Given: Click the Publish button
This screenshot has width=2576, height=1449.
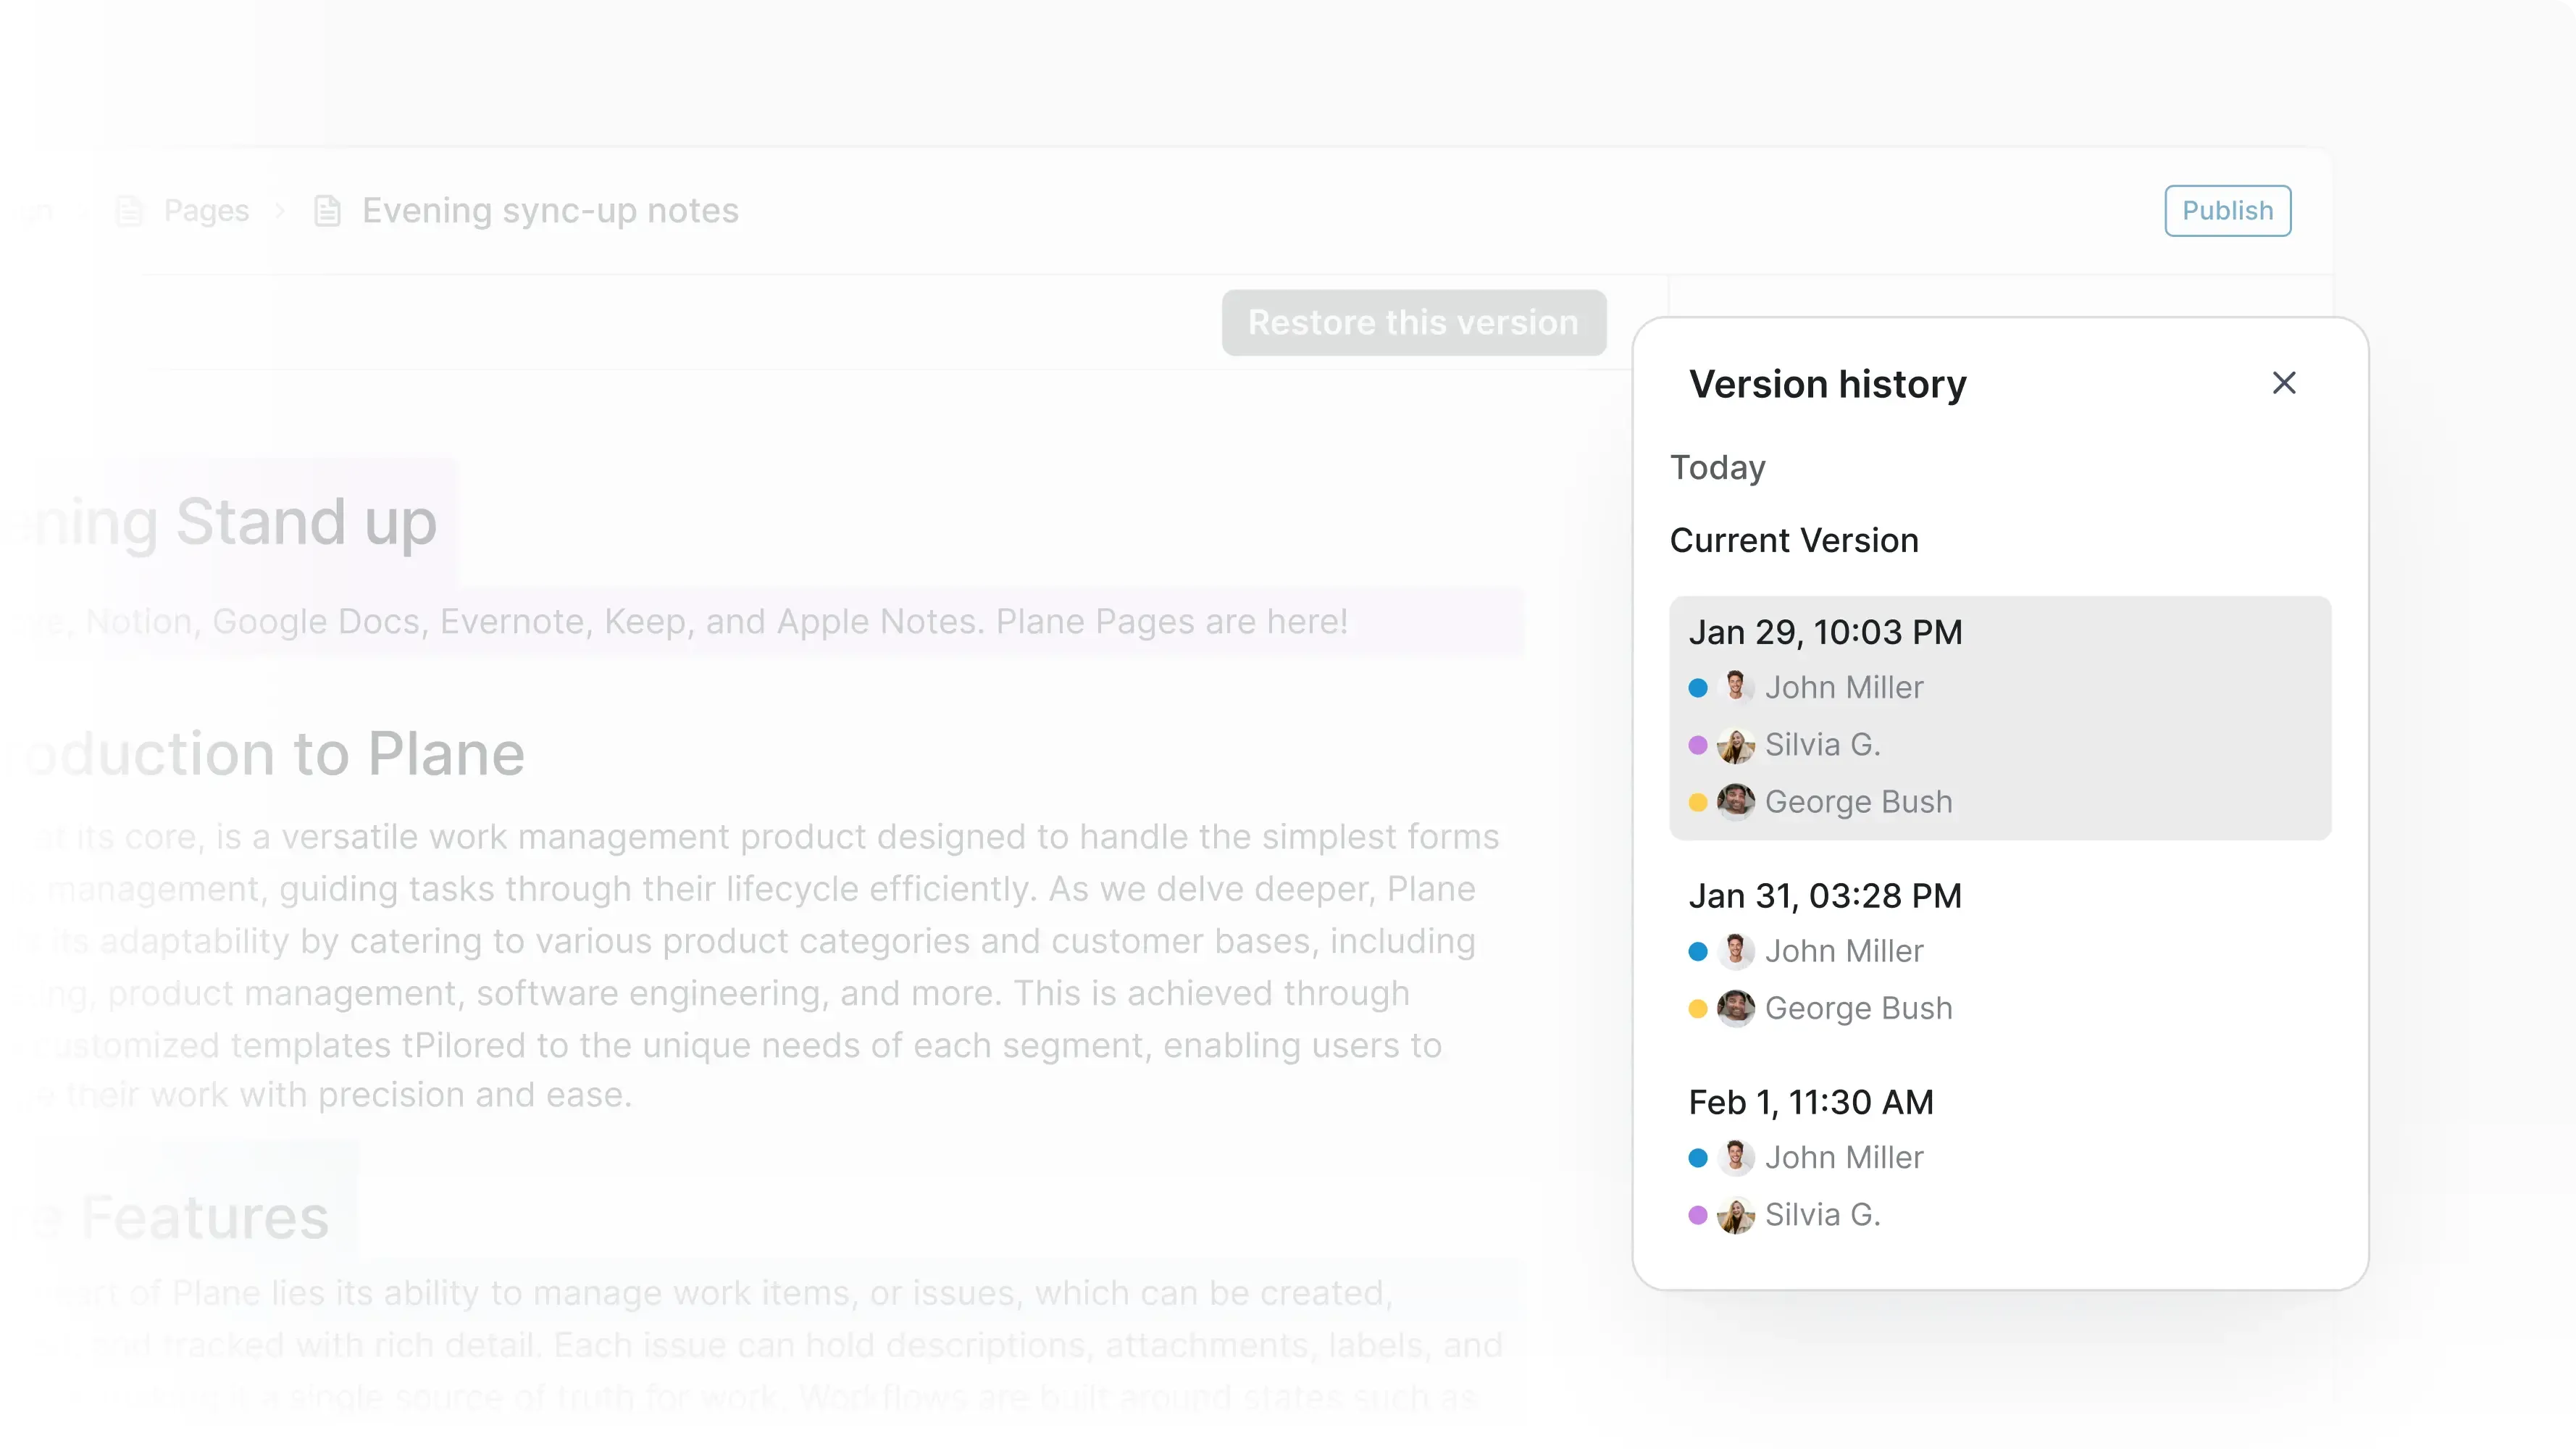Looking at the screenshot, I should pyautogui.click(x=2227, y=210).
